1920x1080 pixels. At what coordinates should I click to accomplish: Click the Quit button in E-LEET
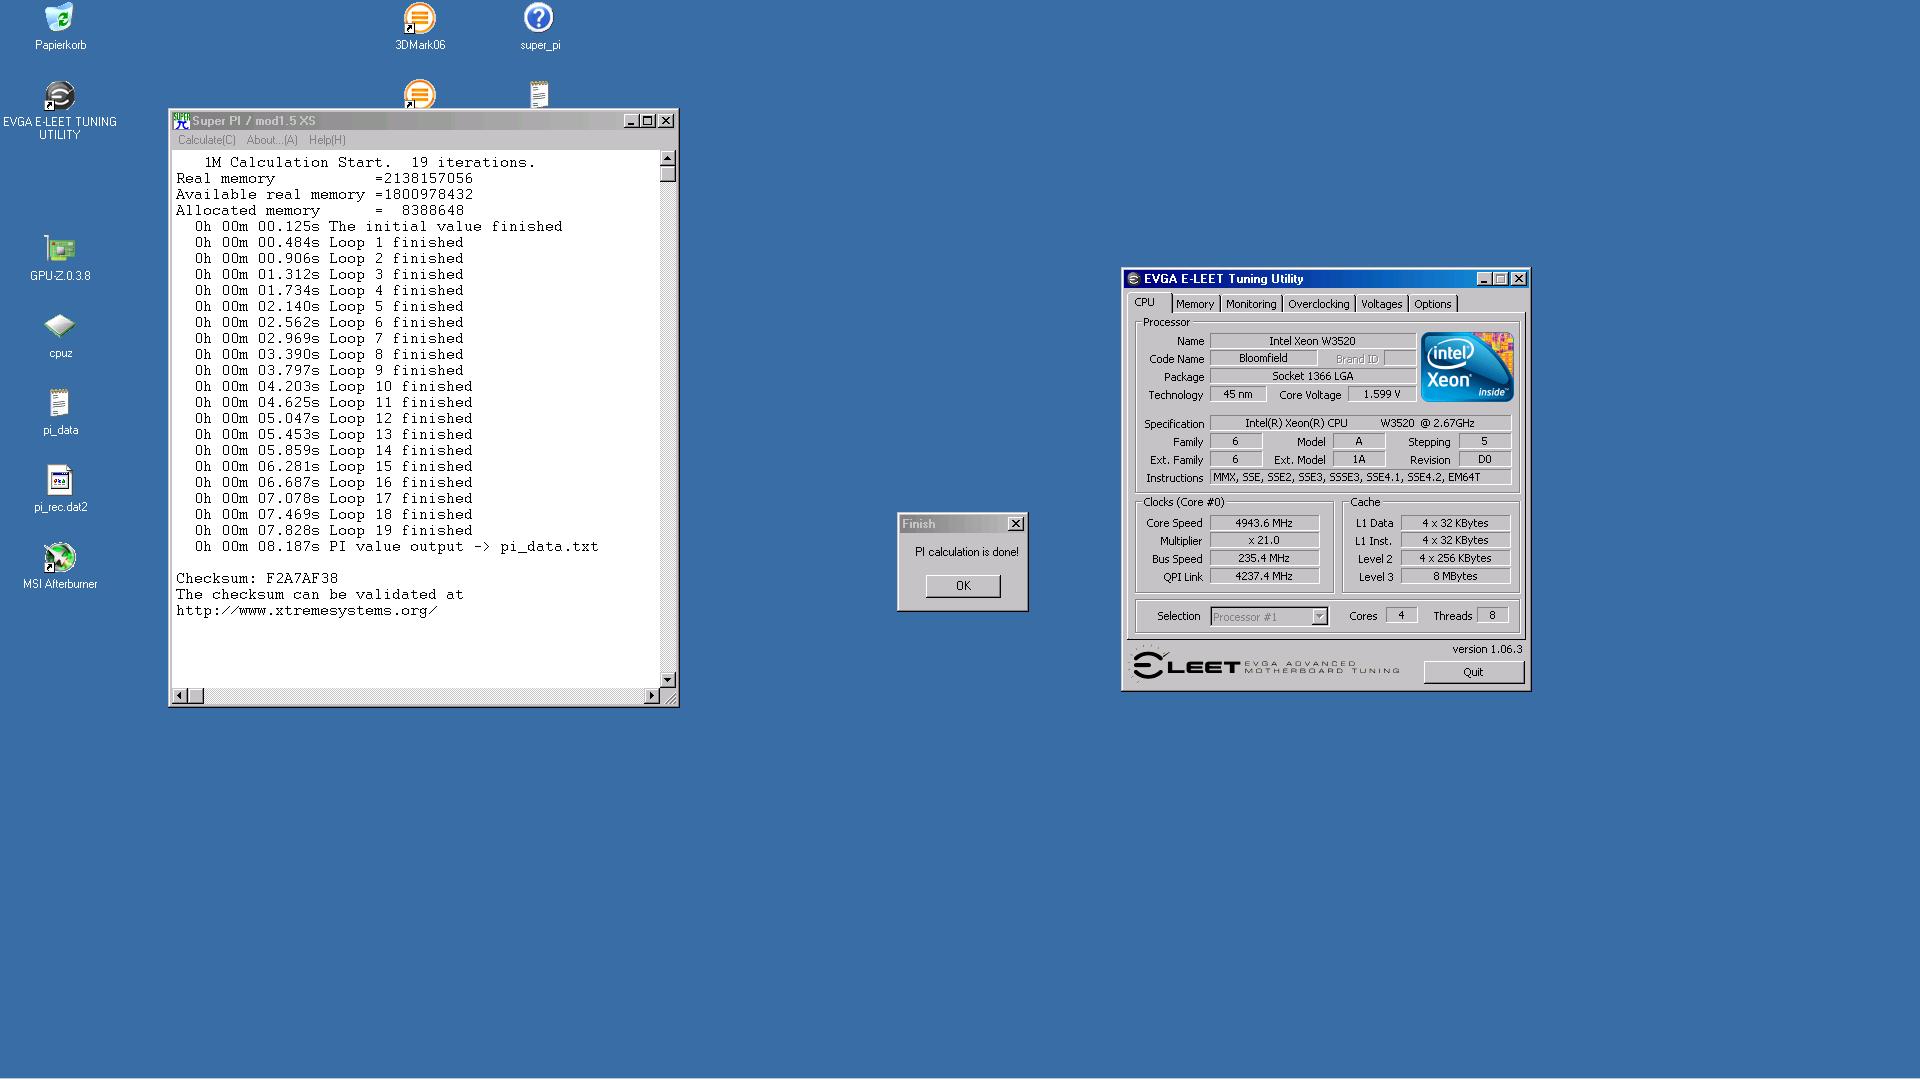[1473, 672]
